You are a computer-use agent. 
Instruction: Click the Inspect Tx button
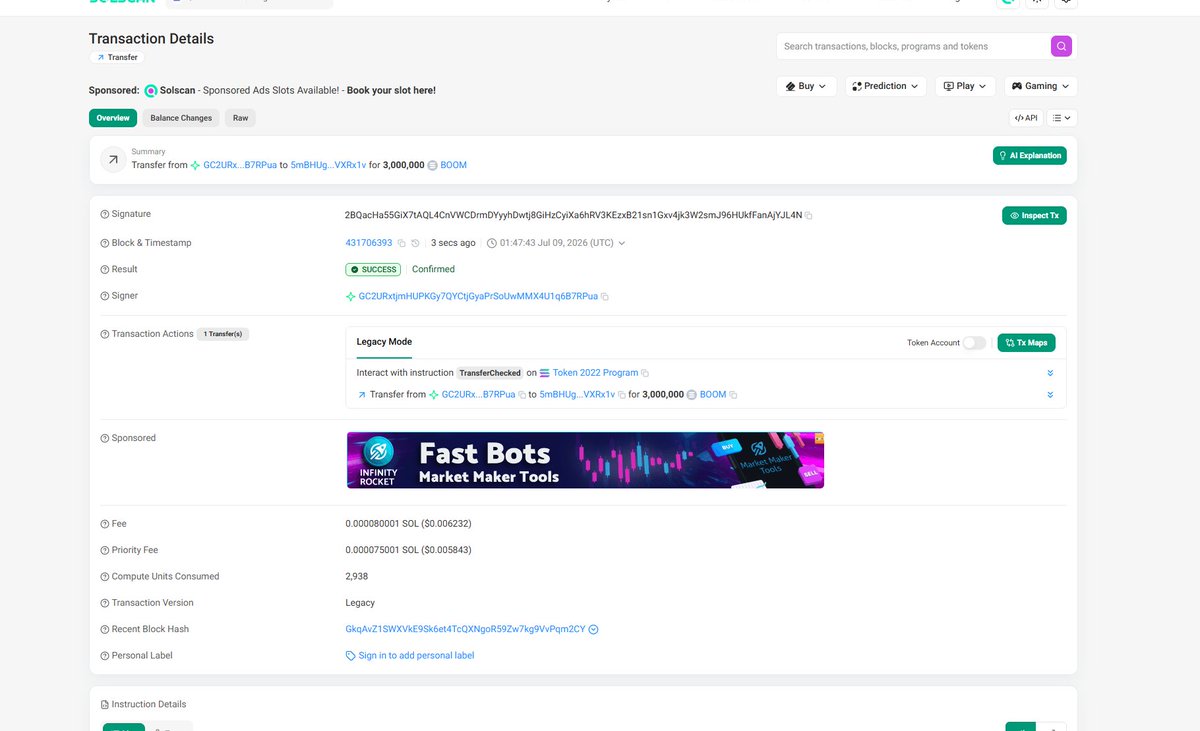tap(1034, 215)
